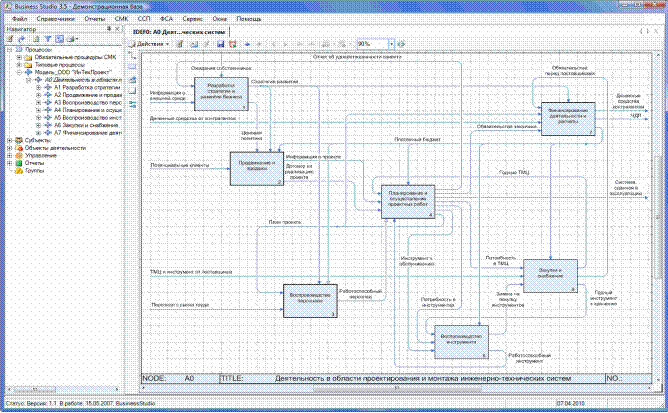Select the IDEF0 A0 diagram tab
668x413 pixels.
[180, 32]
